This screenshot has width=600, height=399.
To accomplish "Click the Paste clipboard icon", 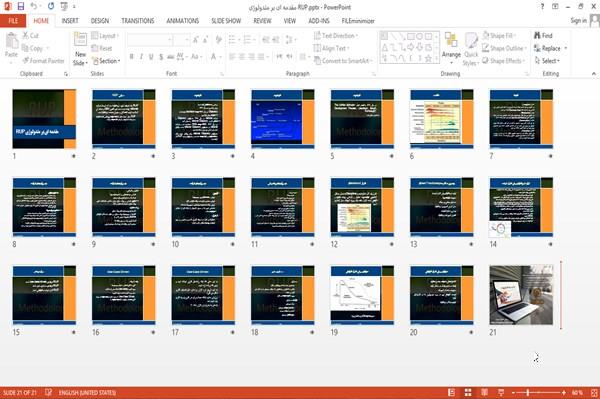I will (11, 41).
